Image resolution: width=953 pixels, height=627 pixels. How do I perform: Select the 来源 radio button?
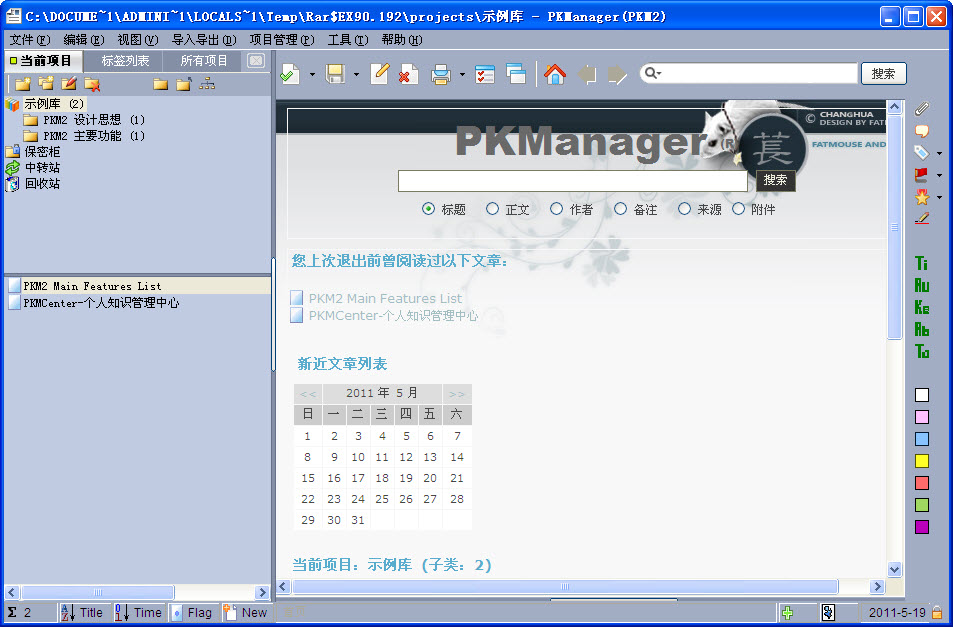click(684, 209)
